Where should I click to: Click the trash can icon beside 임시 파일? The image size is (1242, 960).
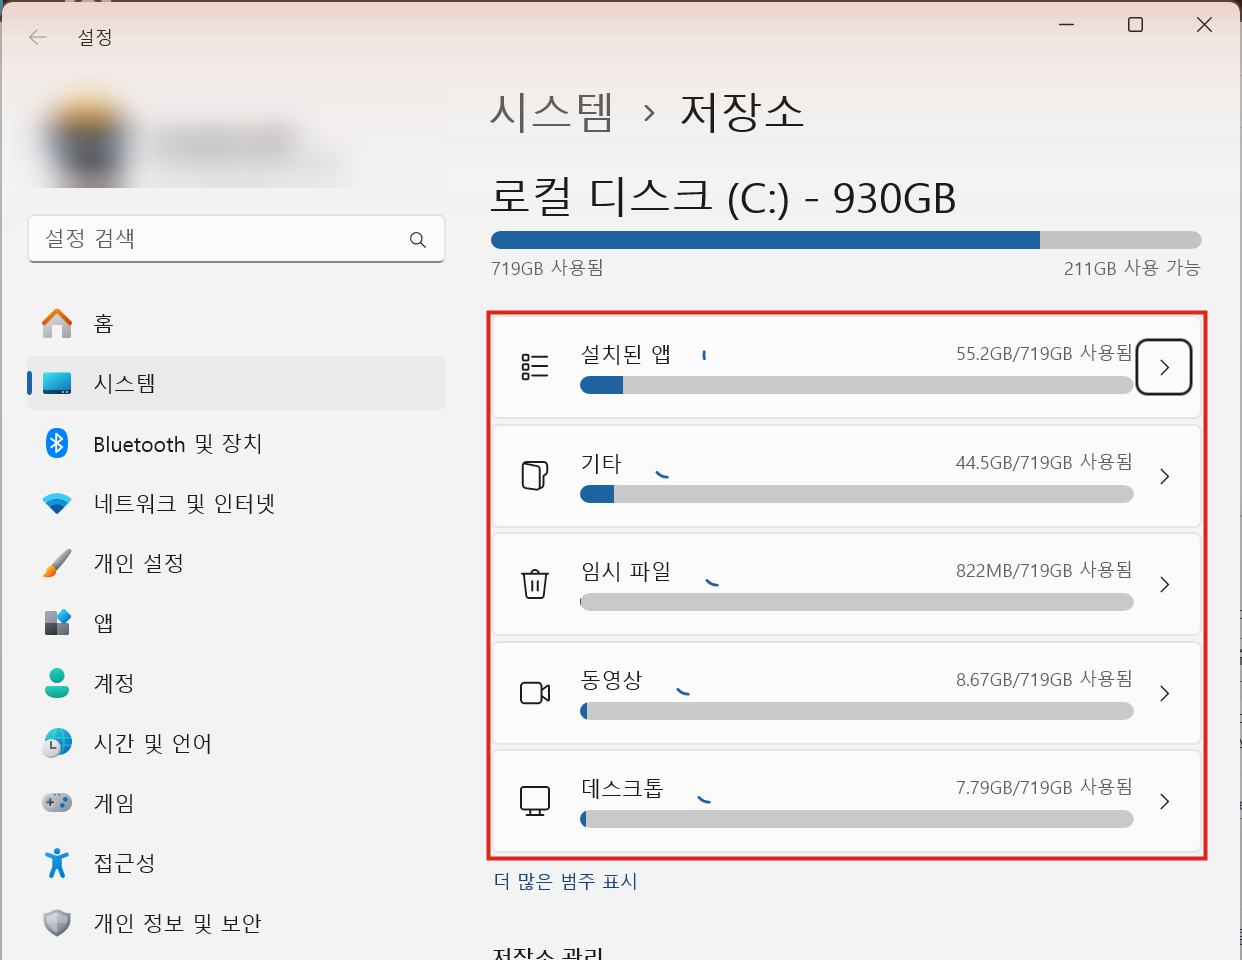point(535,583)
